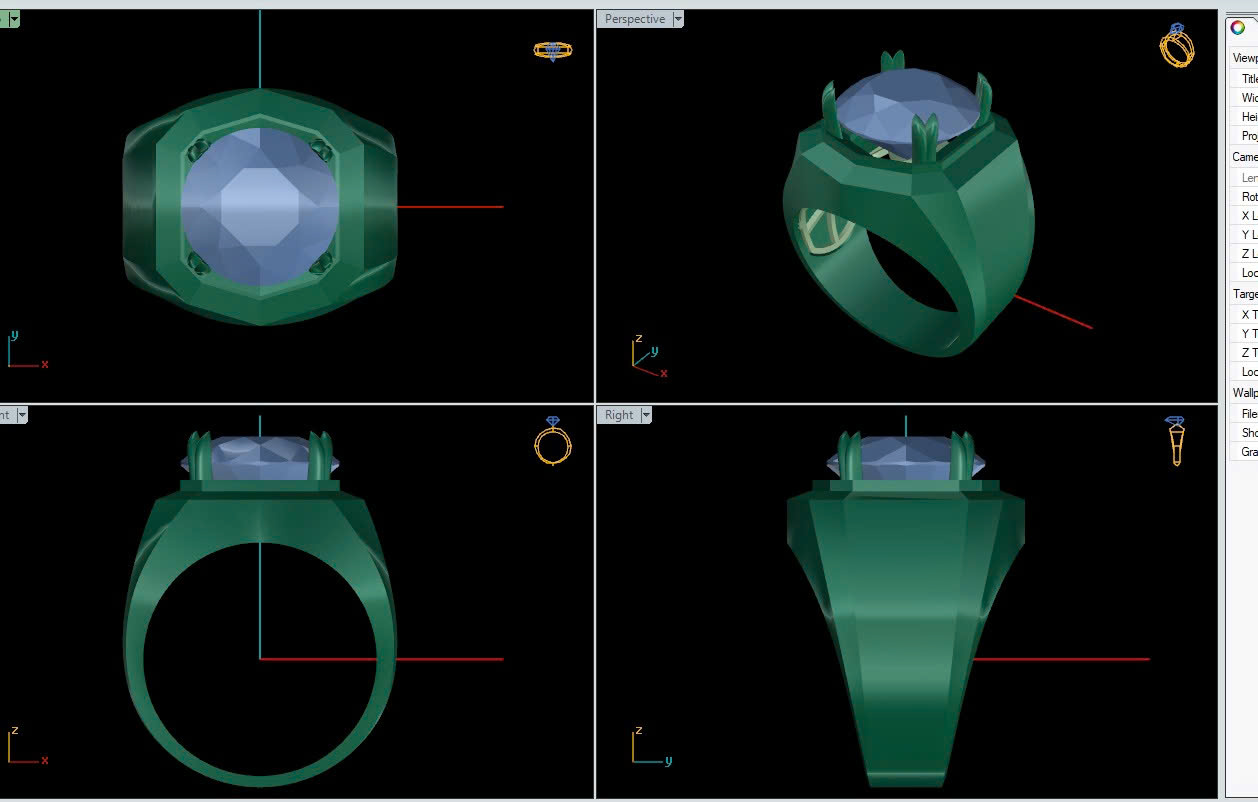
Task: Expand the bottom-left viewport menu arrow
Action: [21, 415]
